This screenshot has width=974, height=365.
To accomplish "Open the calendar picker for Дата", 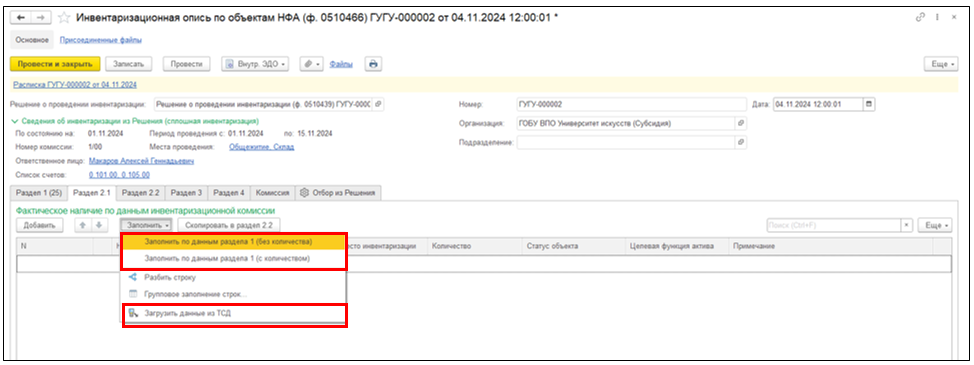I will click(869, 104).
